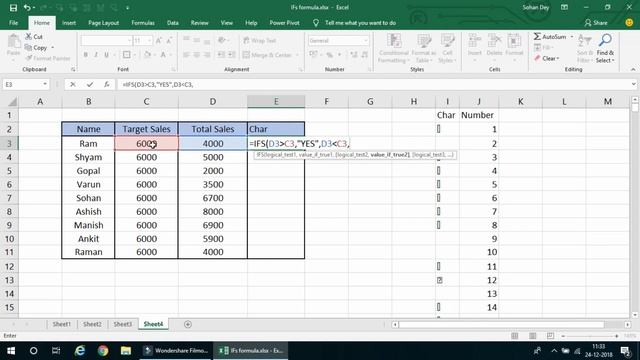Open the Review ribbon tab
The height and width of the screenshot is (360, 640).
[x=199, y=23]
